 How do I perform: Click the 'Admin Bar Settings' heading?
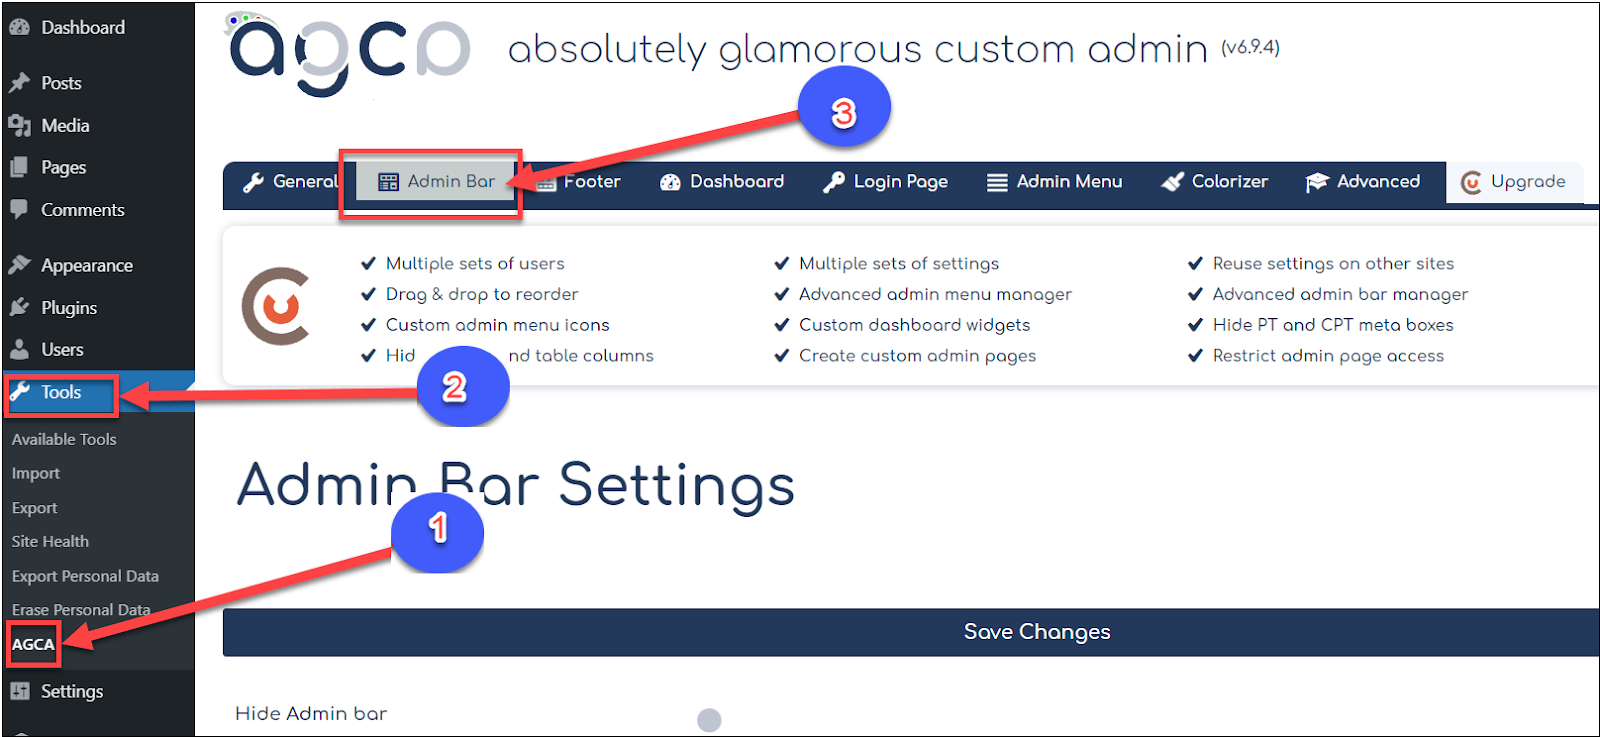(516, 485)
